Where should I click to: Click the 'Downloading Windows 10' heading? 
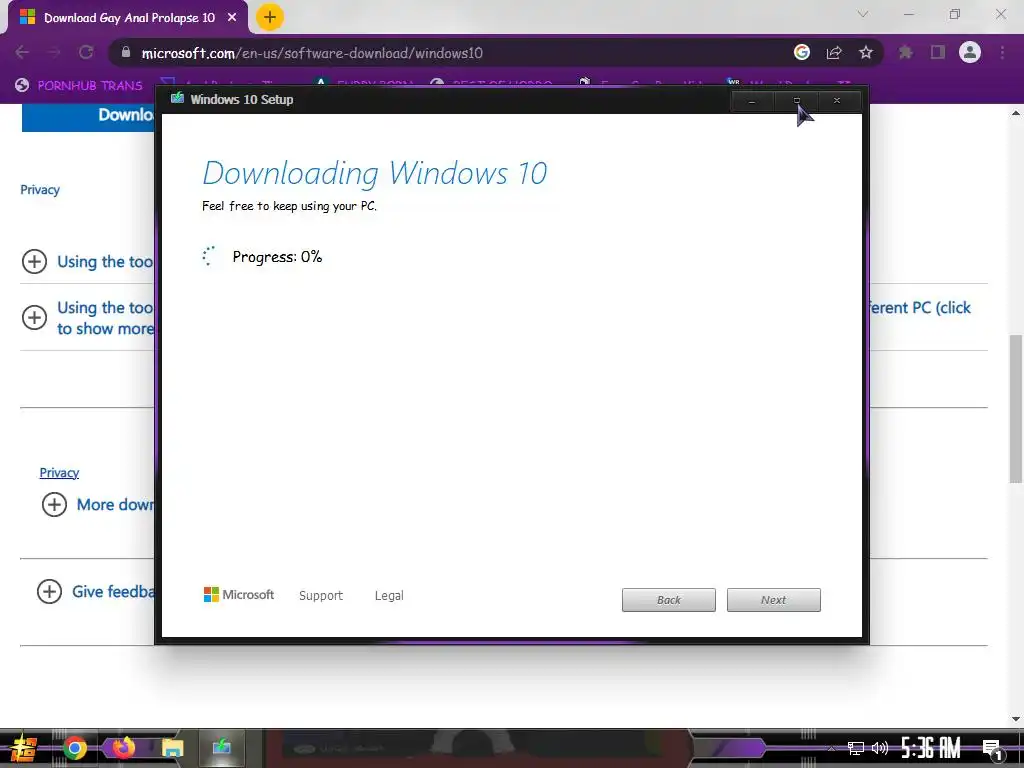coord(374,173)
